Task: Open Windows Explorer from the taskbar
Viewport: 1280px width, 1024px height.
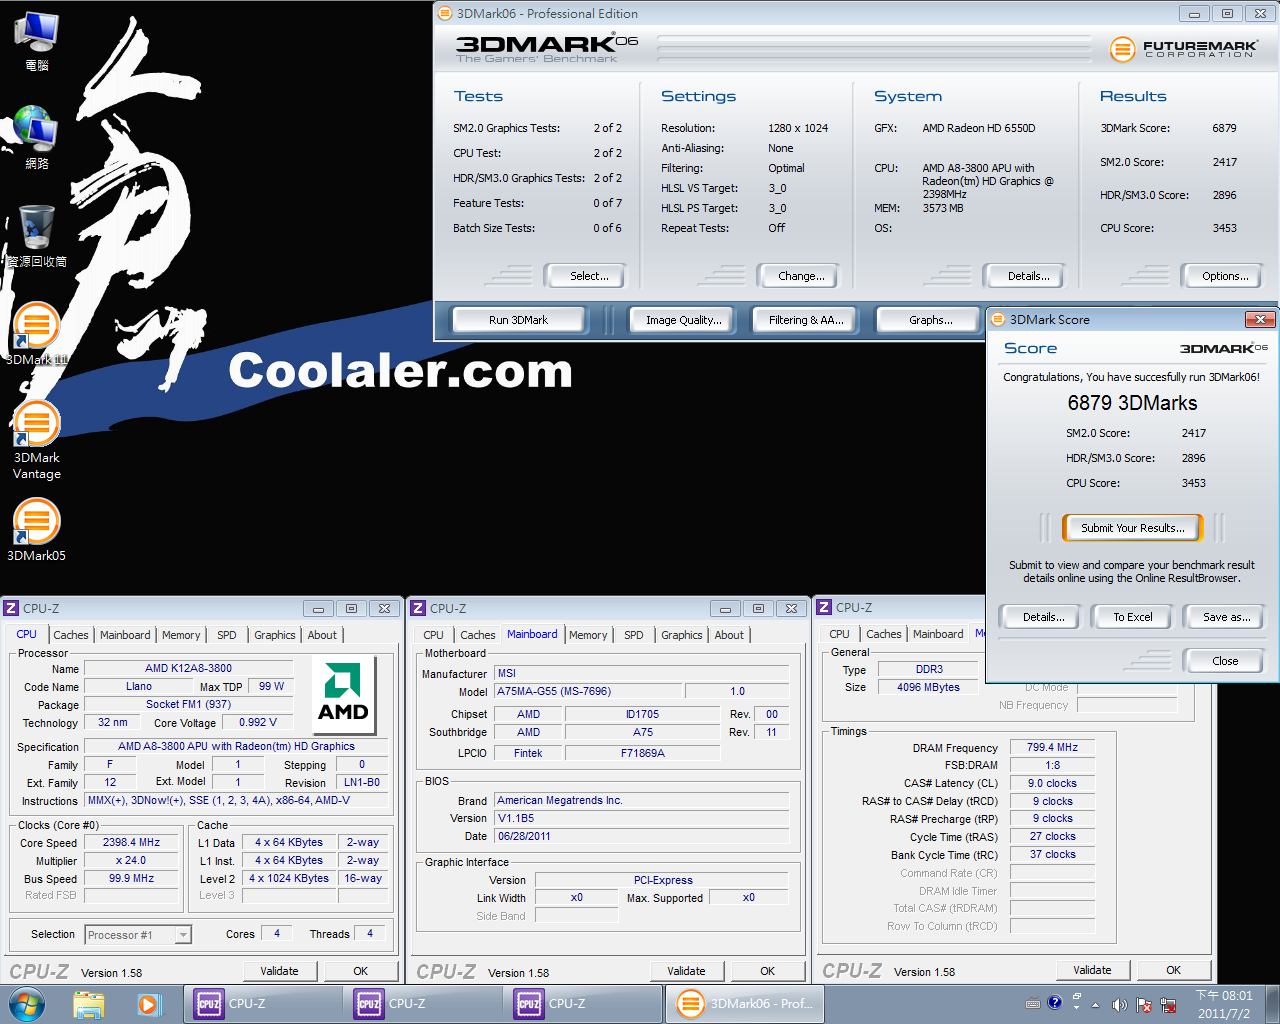Action: pos(89,1004)
